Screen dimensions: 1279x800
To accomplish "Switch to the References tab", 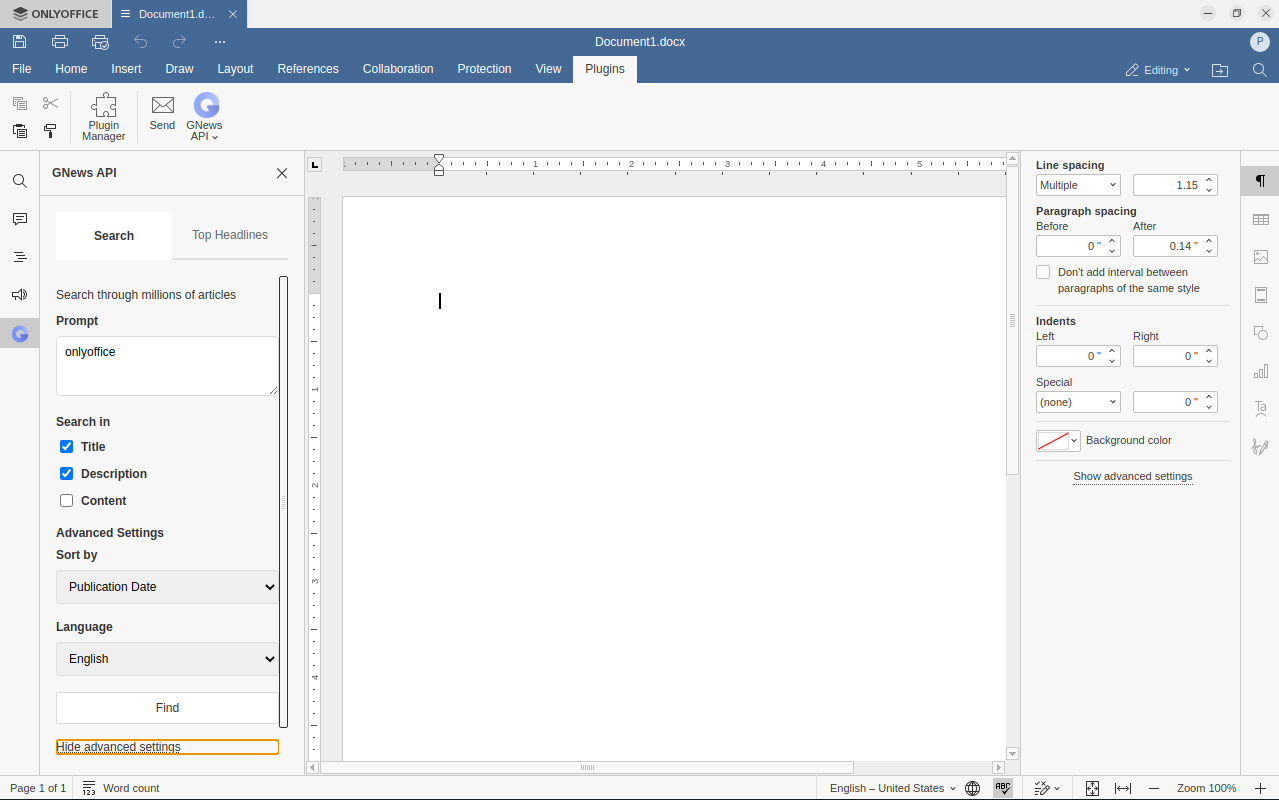I will pos(308,69).
